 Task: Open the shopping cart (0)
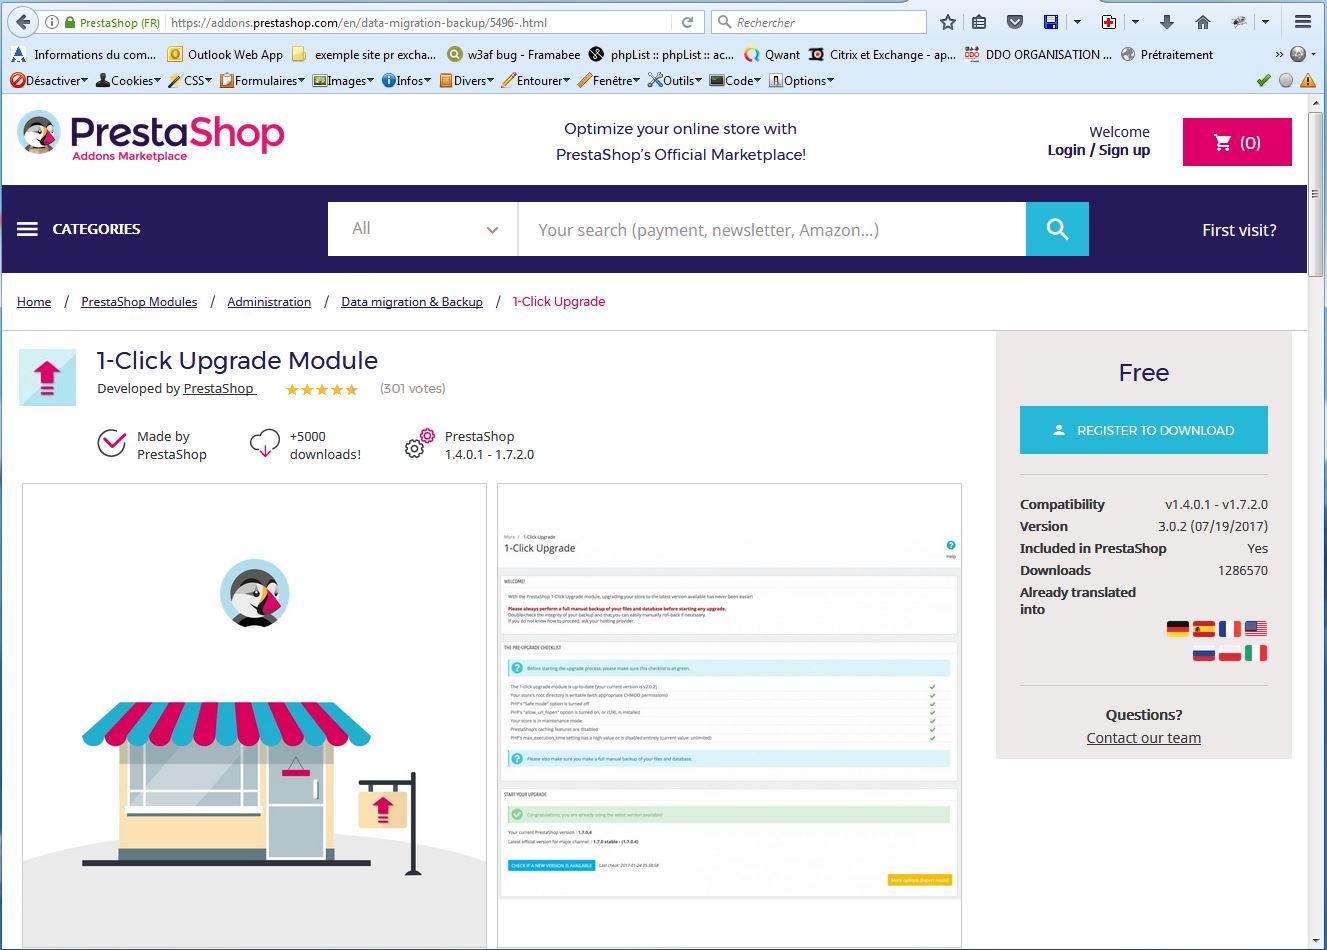click(x=1237, y=143)
